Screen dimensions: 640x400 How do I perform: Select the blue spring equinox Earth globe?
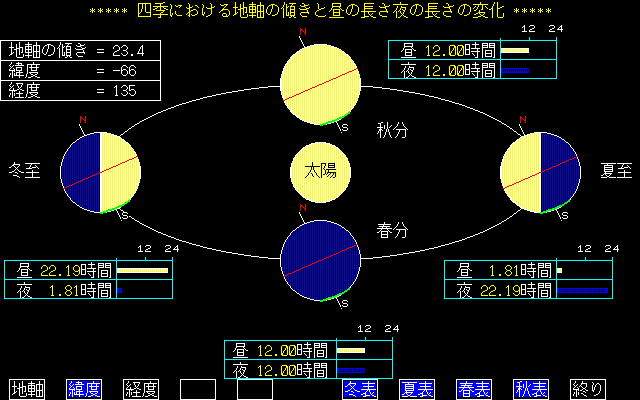(320, 259)
